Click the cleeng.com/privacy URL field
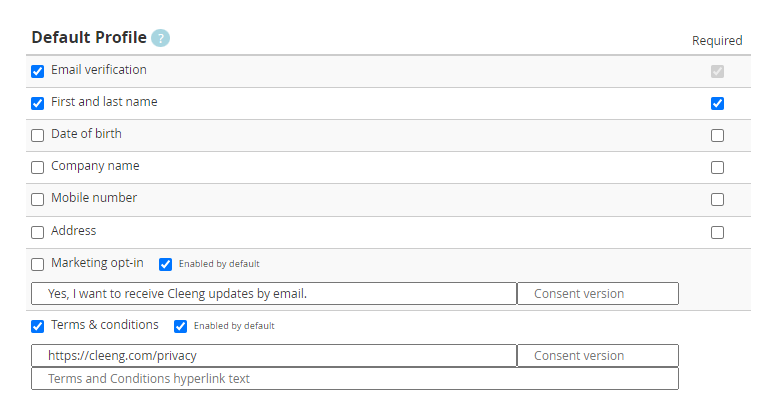775x417 pixels. [274, 356]
